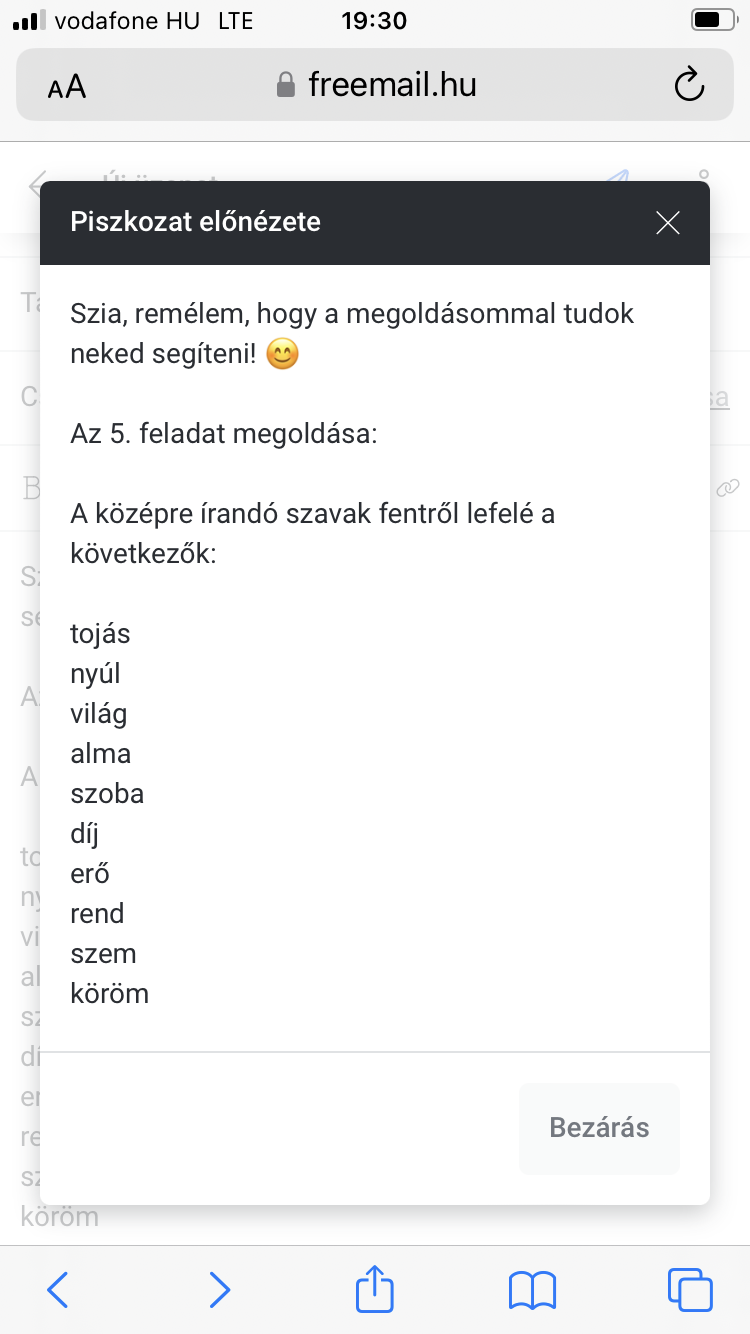Show the open tabs switcher
Viewport: 750px width, 1334px height.
[x=689, y=1289]
